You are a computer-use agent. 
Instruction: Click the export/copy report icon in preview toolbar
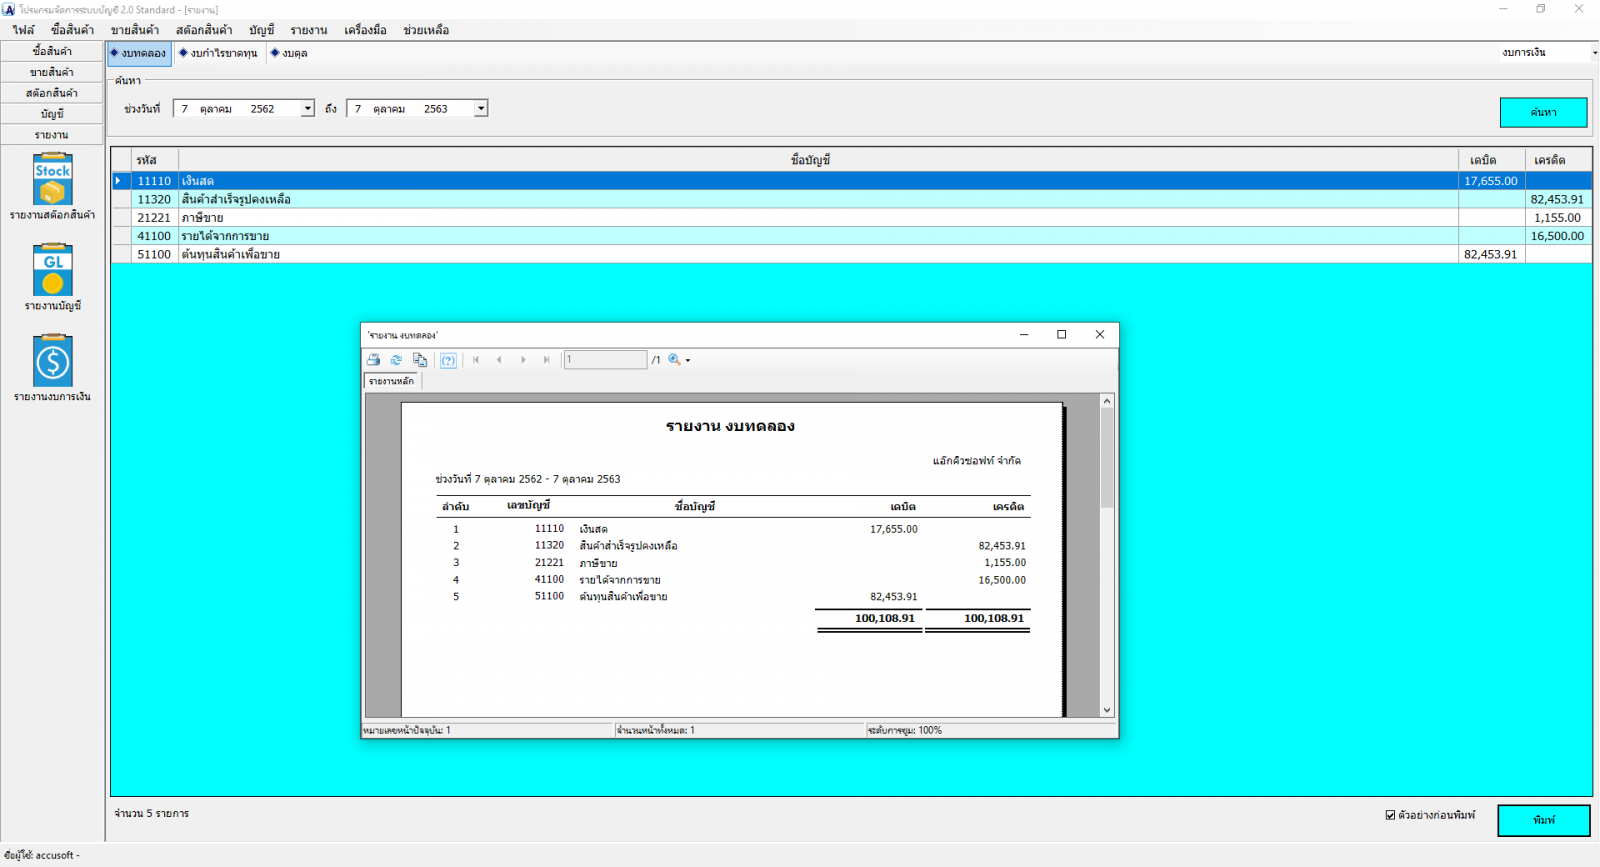tap(420, 360)
